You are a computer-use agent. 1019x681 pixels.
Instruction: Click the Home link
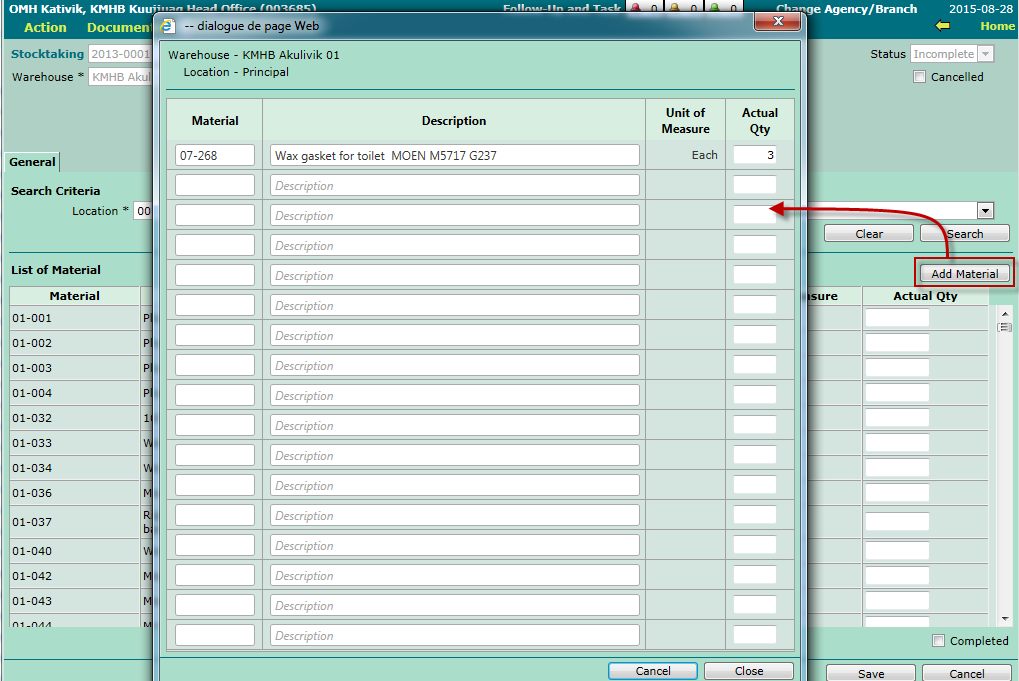[x=997, y=26]
